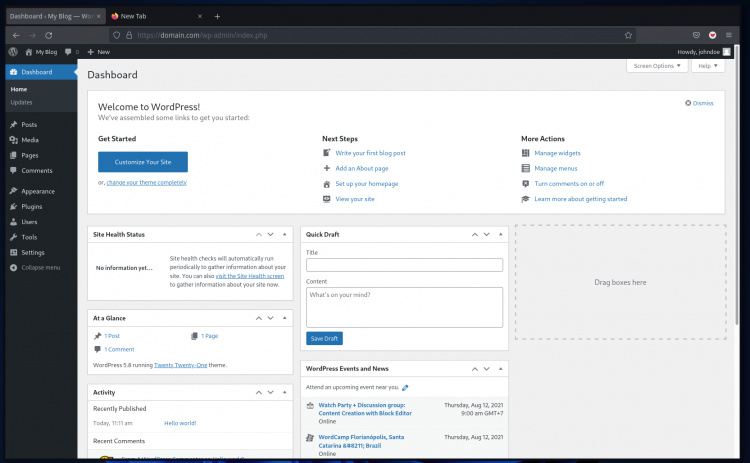
Task: Toggle the Site Health Status panel
Action: [283, 234]
